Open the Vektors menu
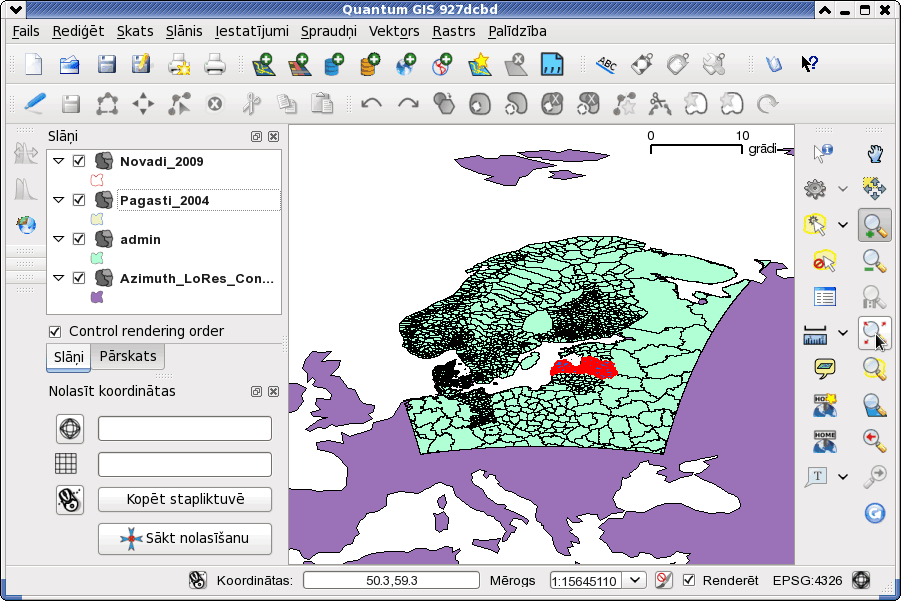The height and width of the screenshot is (601, 901). (x=394, y=31)
